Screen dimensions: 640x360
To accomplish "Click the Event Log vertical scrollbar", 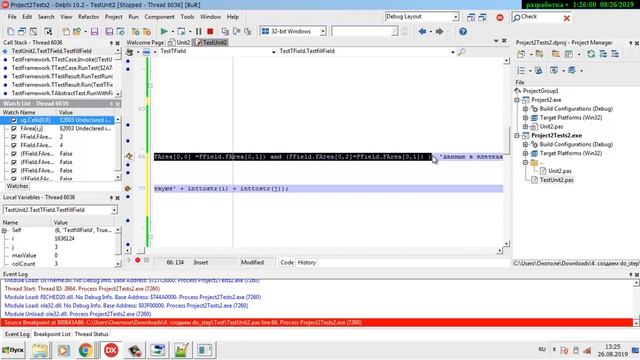I will pos(636,302).
